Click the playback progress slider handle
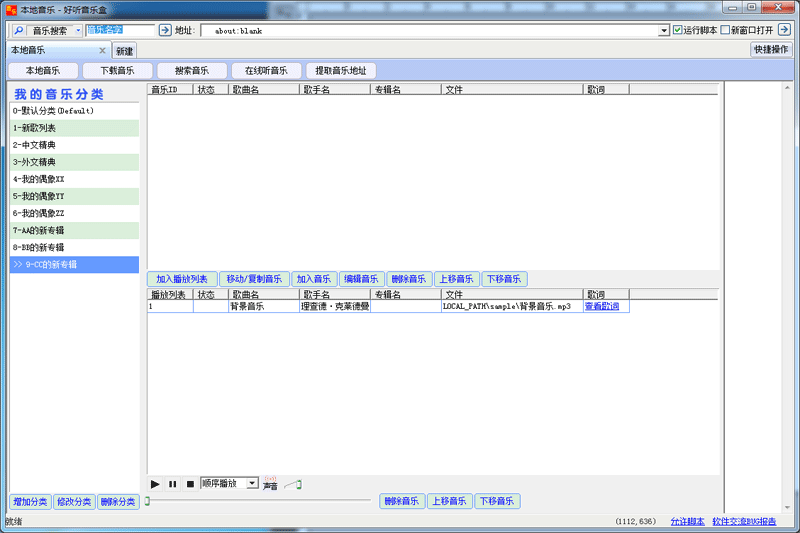 (147, 501)
